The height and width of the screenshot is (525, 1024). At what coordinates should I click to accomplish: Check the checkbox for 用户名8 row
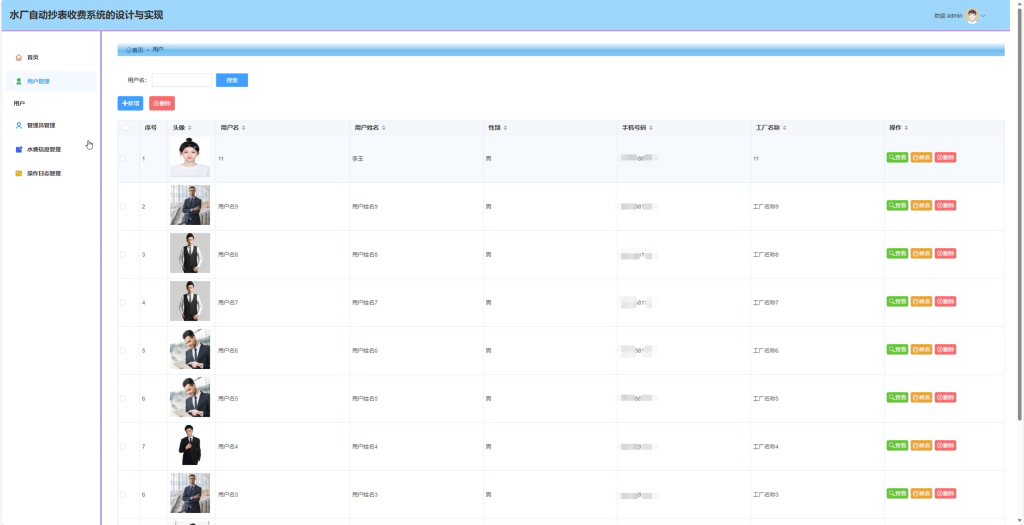tap(123, 255)
